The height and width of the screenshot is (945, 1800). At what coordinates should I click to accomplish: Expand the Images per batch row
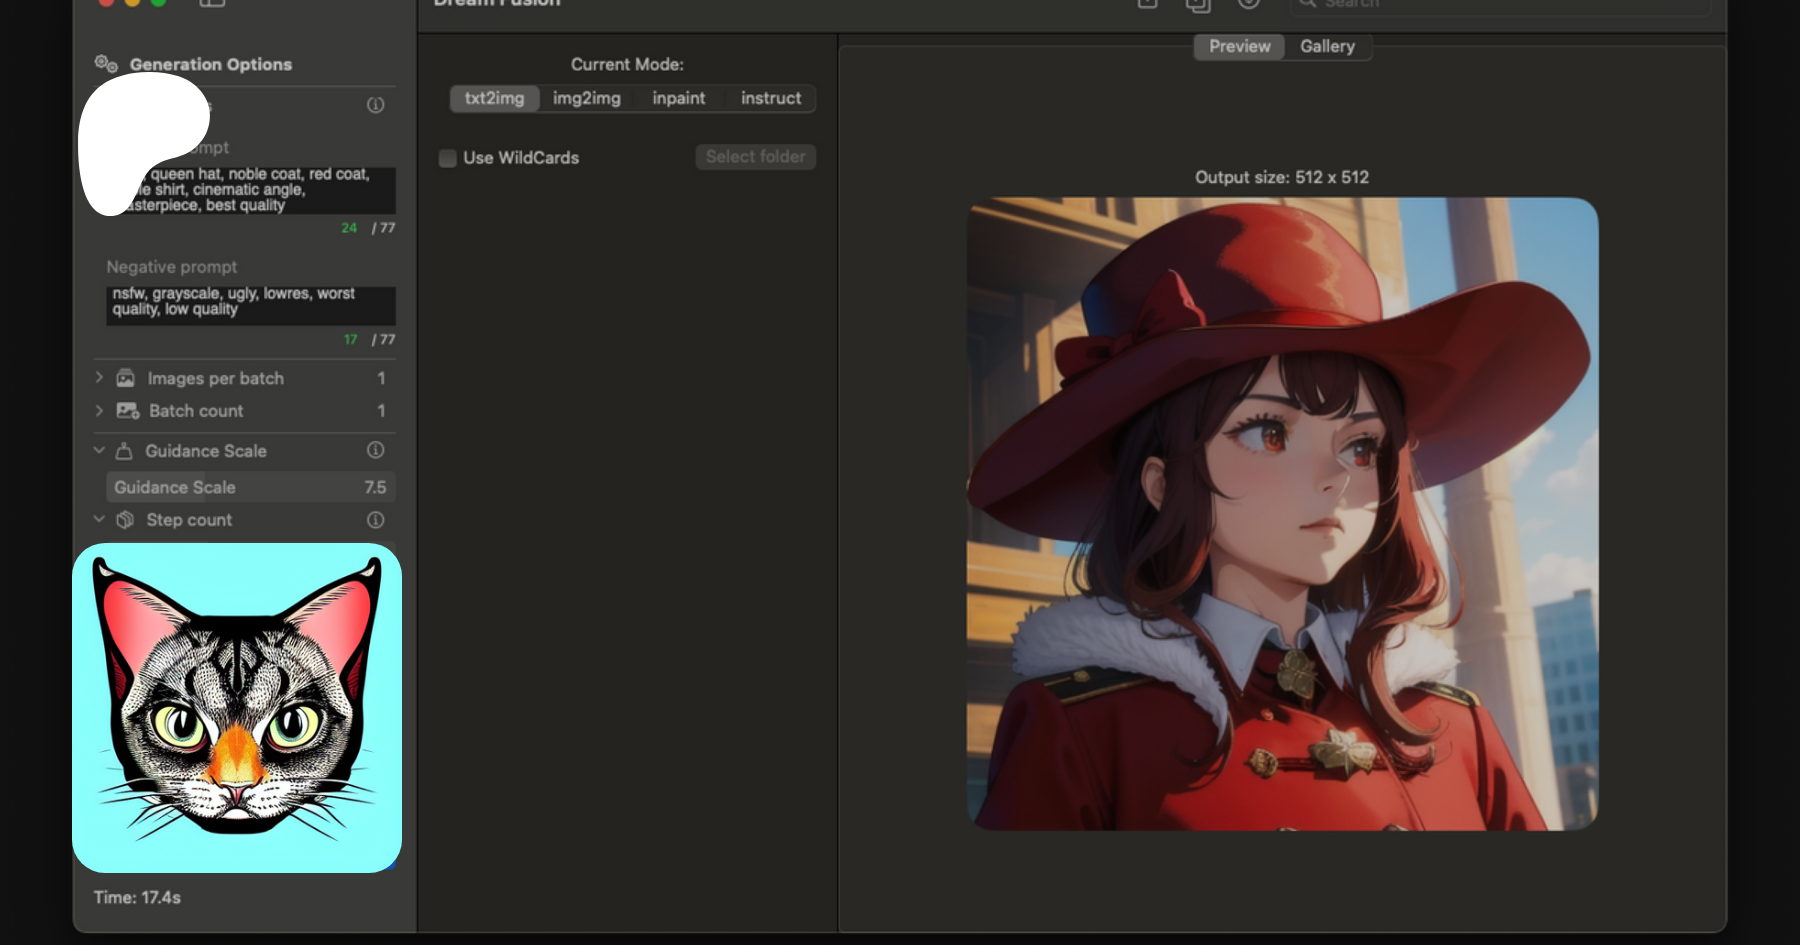point(99,378)
